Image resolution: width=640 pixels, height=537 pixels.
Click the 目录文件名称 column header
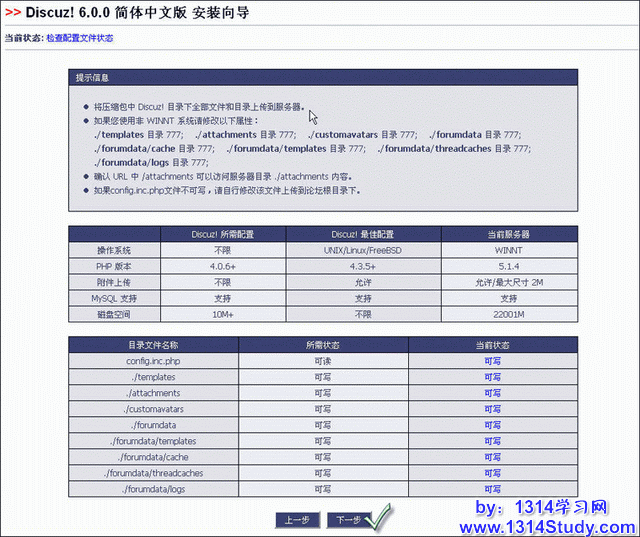(153, 345)
